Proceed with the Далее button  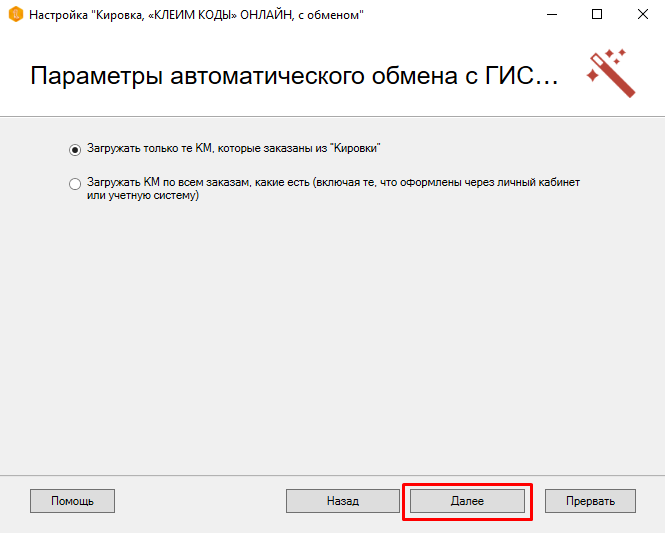[x=467, y=501]
